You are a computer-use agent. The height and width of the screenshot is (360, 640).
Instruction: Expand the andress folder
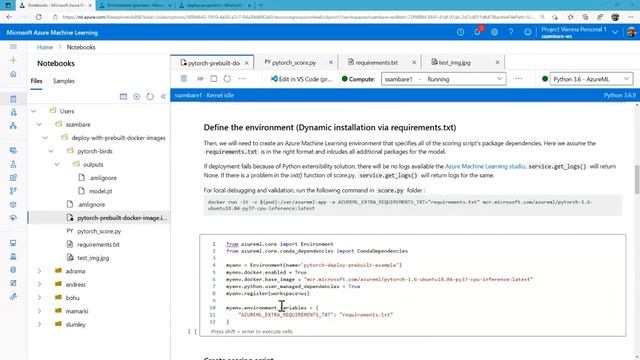click(39, 284)
